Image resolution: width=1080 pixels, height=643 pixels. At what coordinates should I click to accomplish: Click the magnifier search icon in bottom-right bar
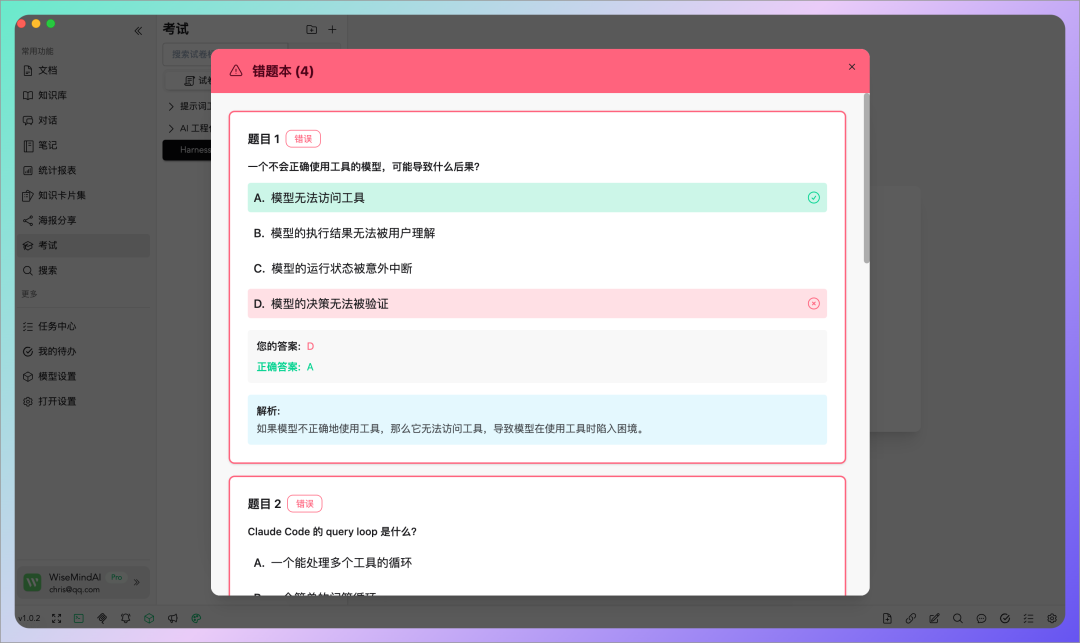point(958,618)
